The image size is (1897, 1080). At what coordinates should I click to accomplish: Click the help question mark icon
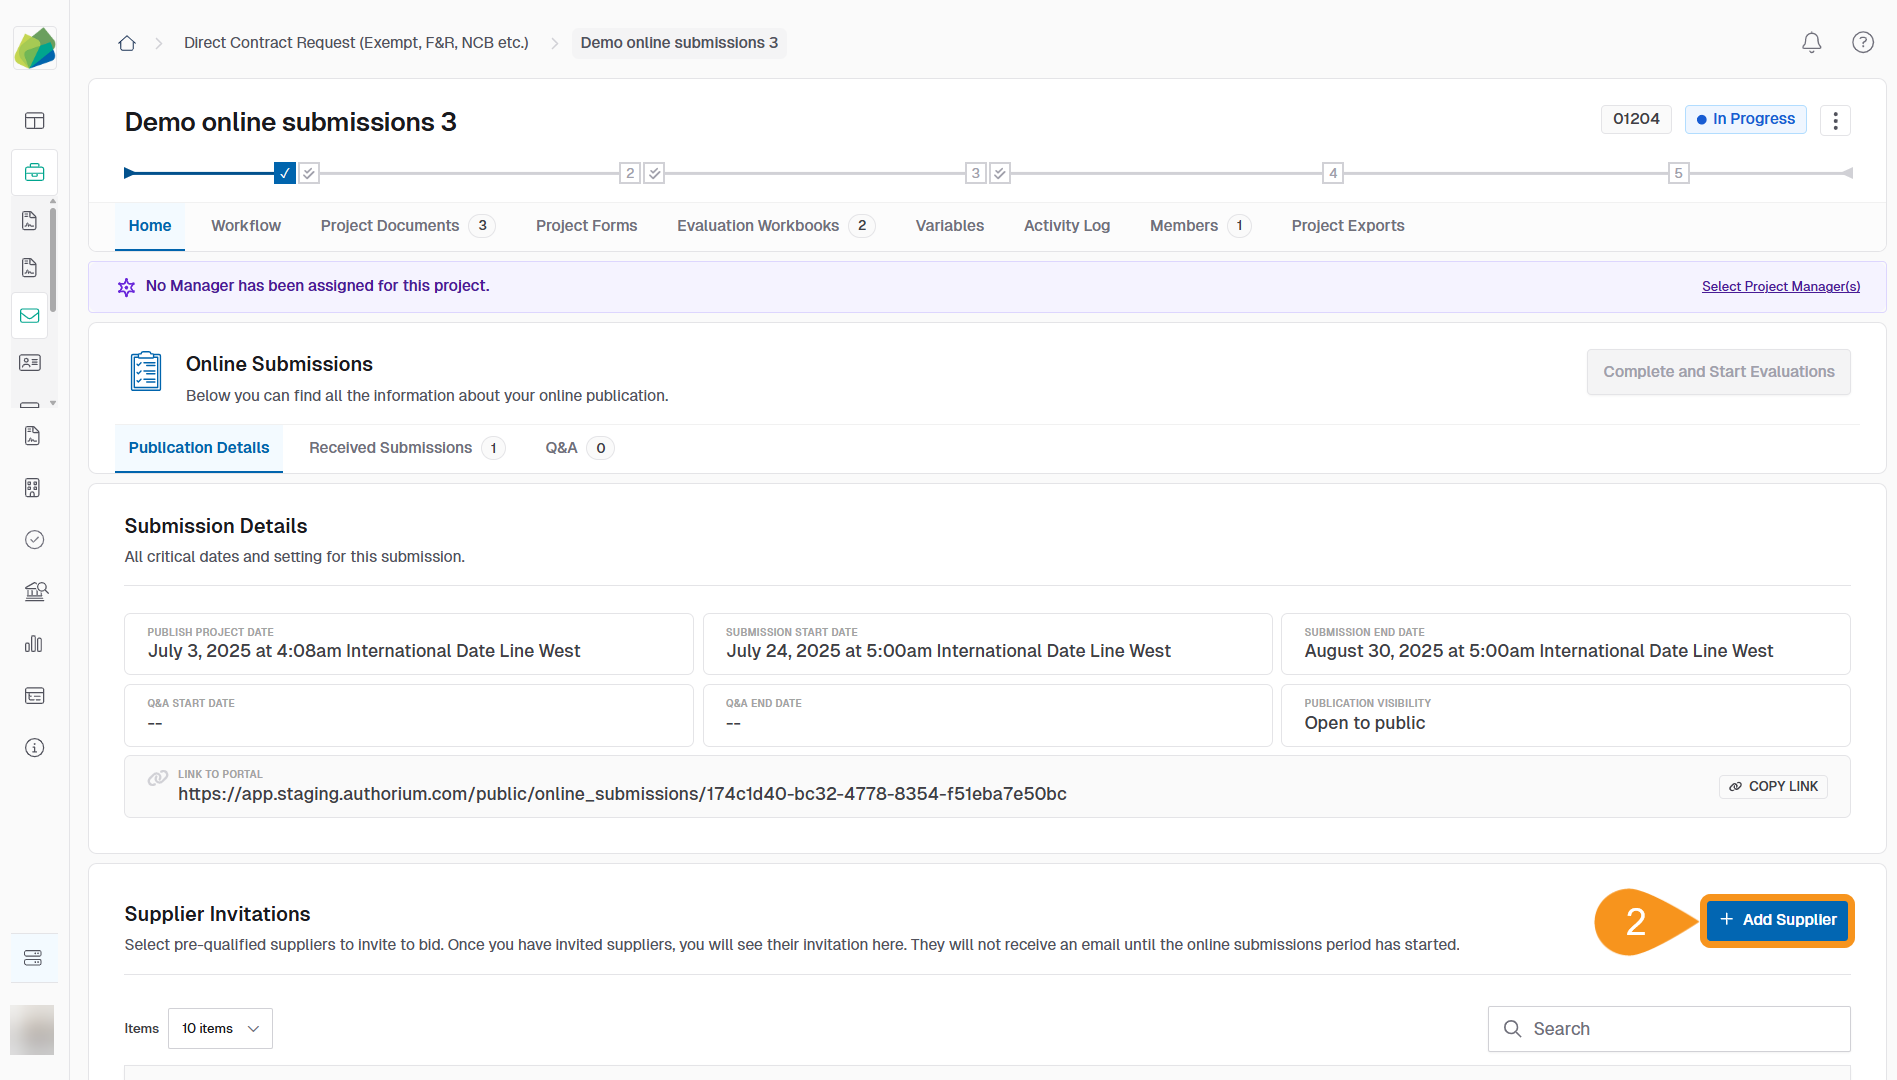[x=1862, y=43]
